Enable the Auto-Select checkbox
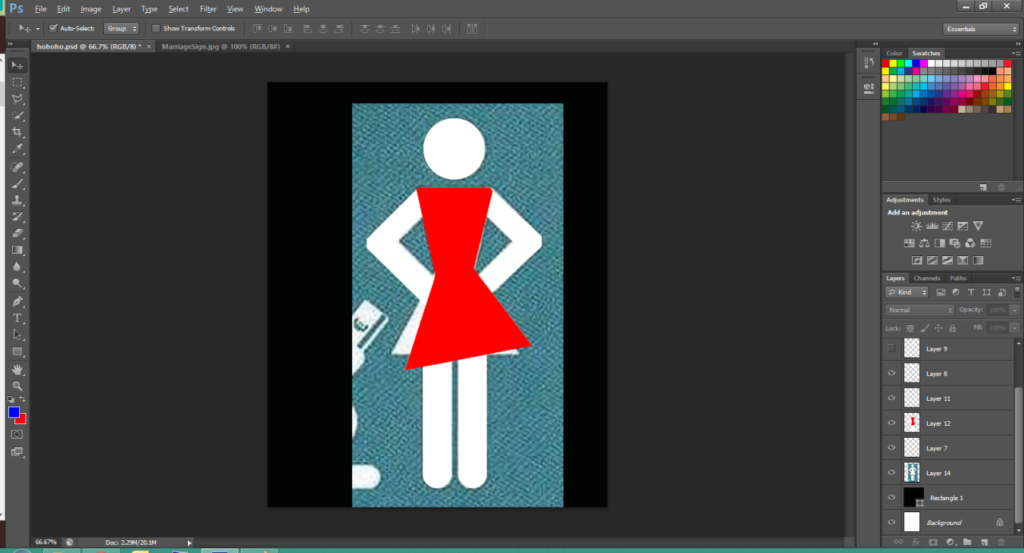Viewport: 1024px width, 553px height. coord(53,28)
